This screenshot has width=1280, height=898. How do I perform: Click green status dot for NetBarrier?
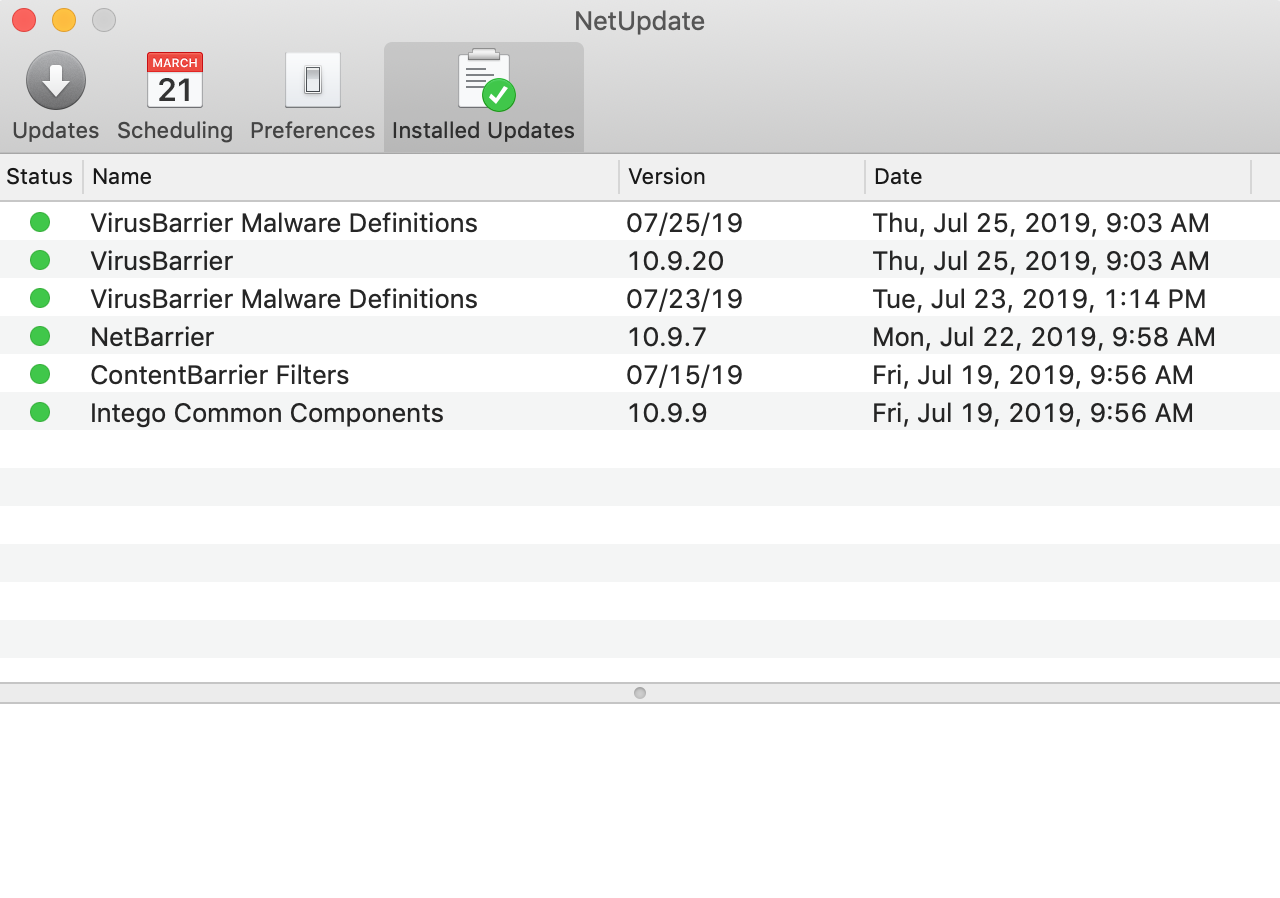(40, 336)
